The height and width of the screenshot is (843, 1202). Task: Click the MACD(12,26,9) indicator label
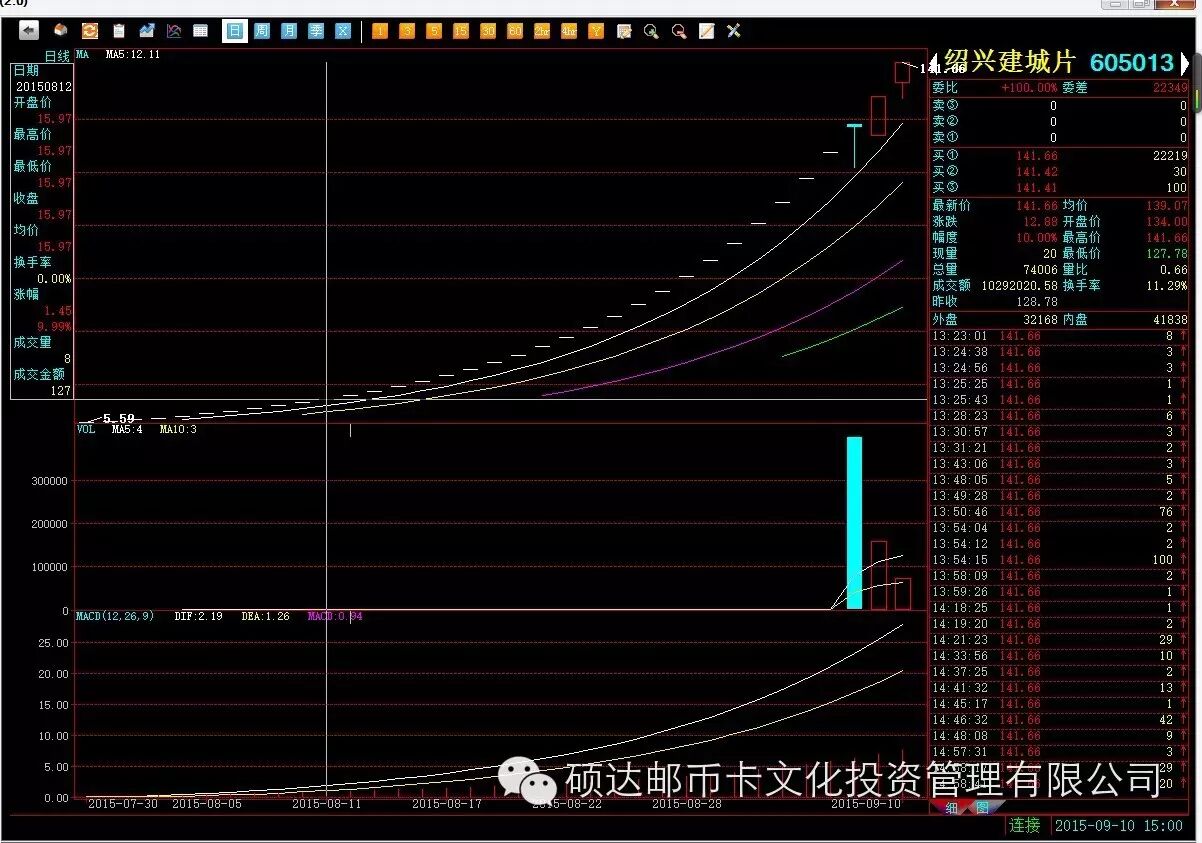point(115,616)
